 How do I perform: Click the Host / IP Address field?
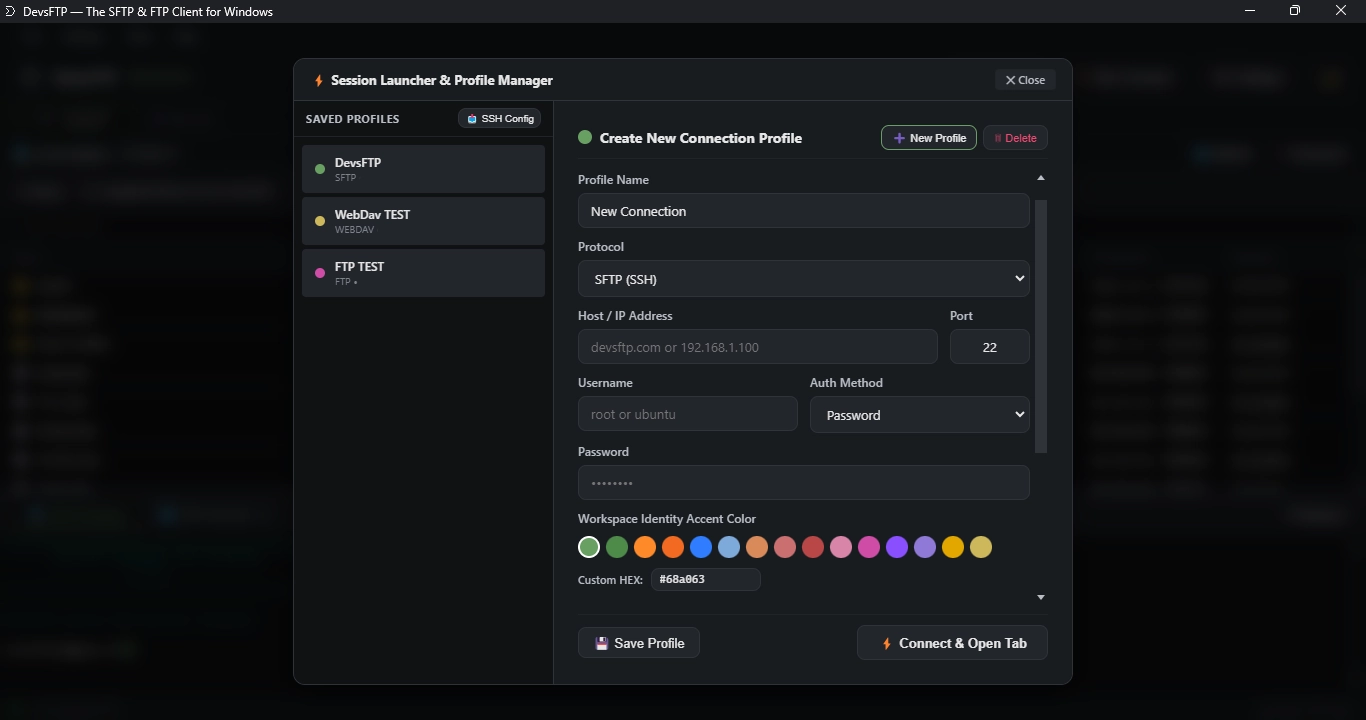click(757, 347)
